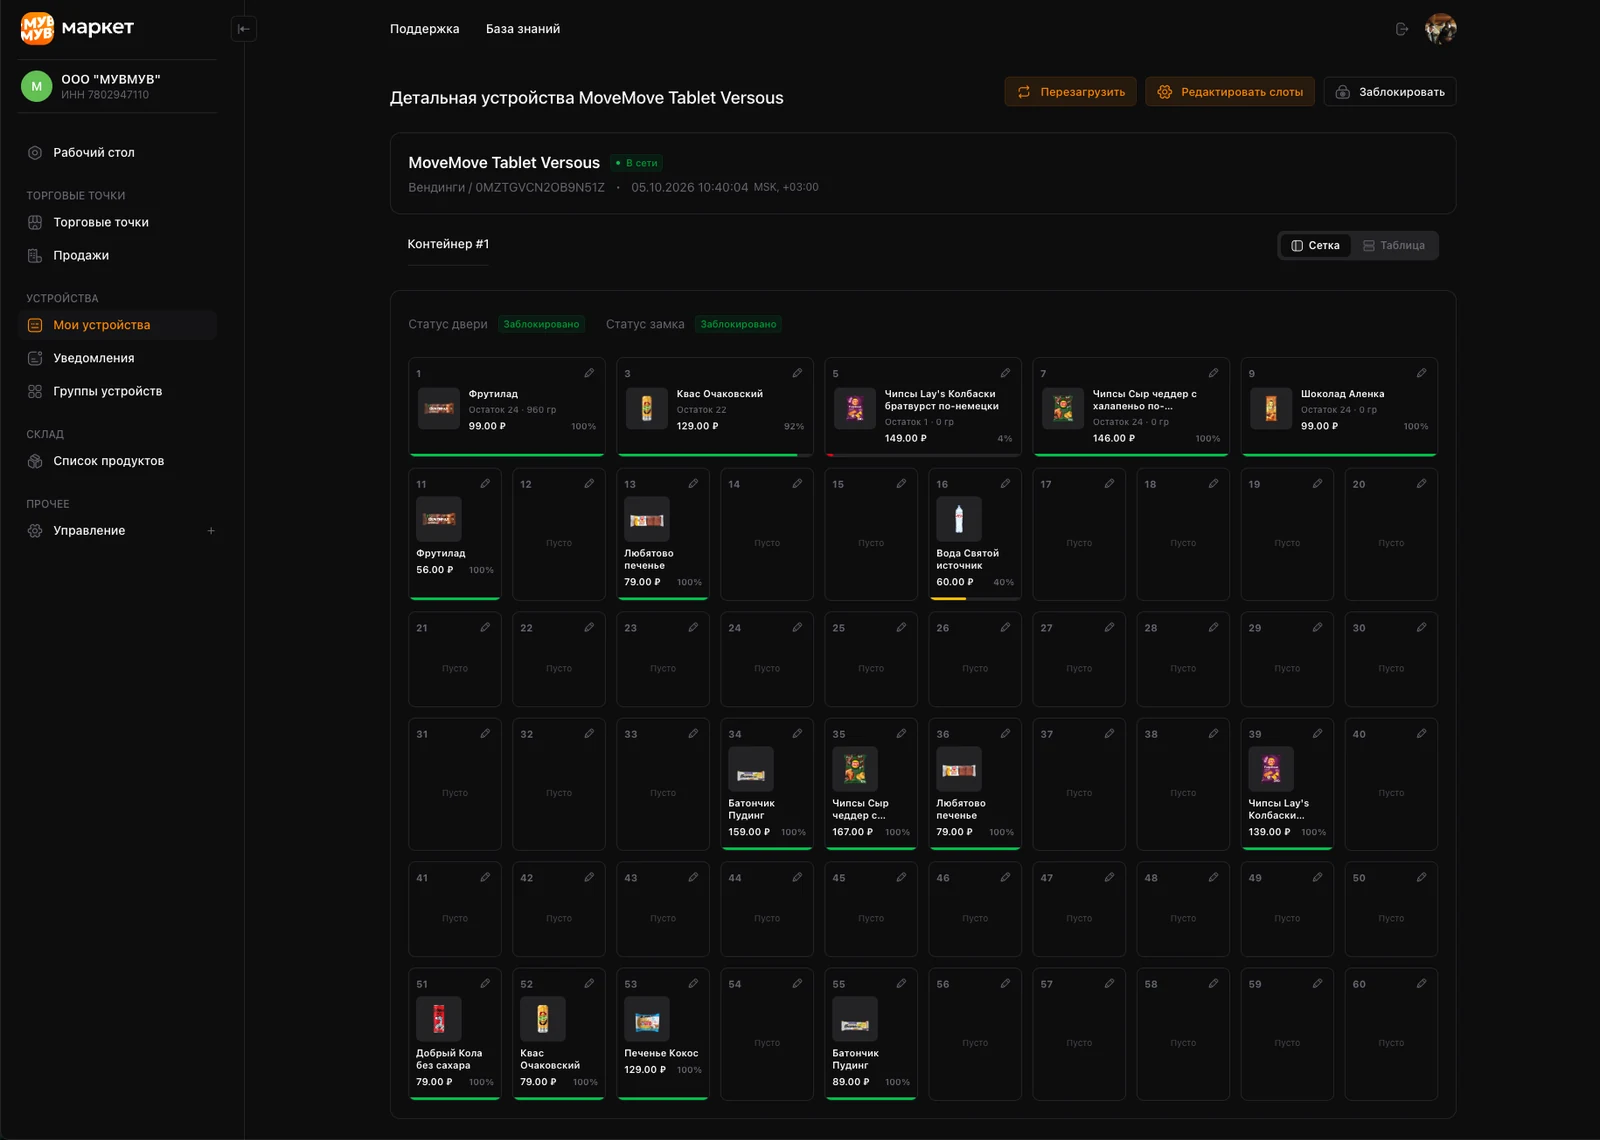The width and height of the screenshot is (1600, 1140).
Task: Click the Заблокировать button
Action: coord(1390,92)
